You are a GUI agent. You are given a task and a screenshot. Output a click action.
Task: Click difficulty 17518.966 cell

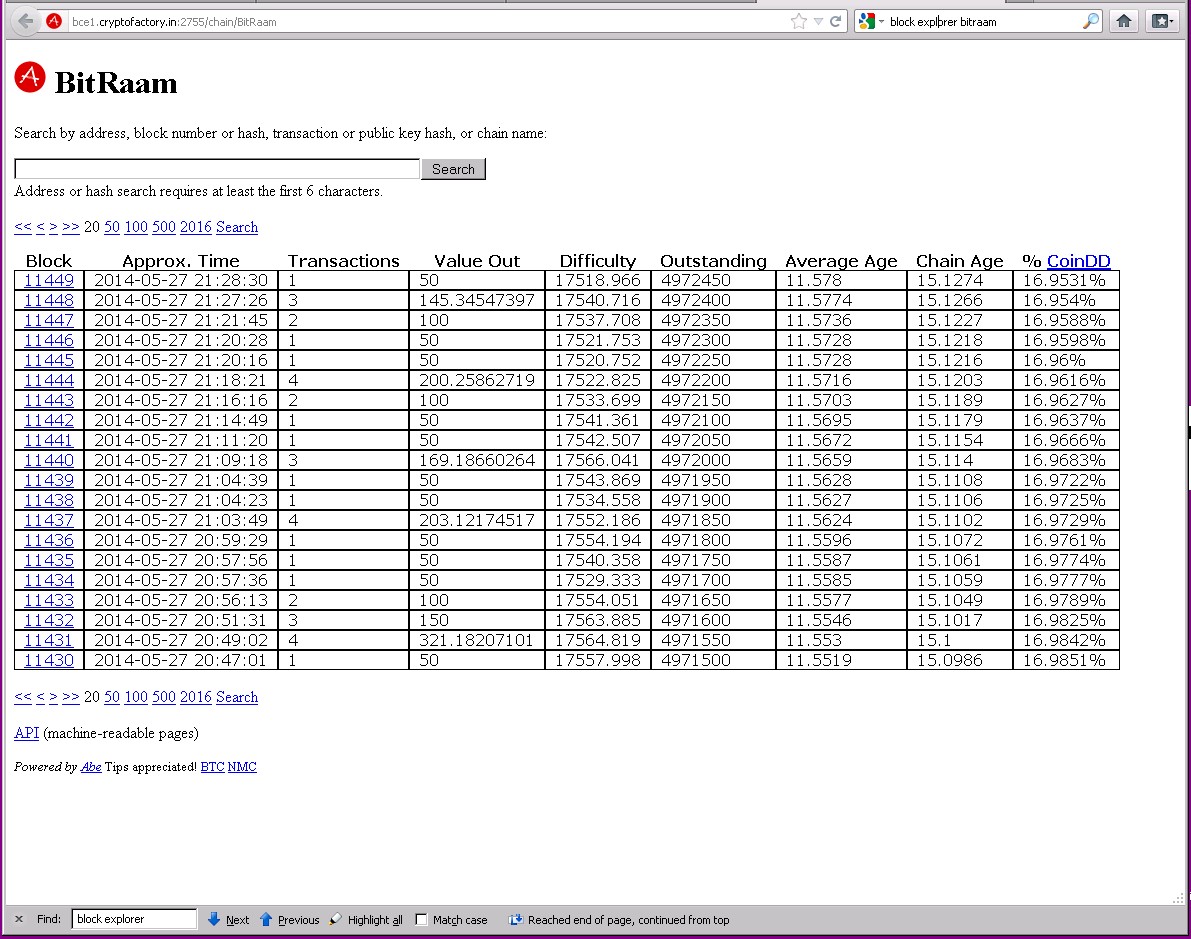pos(598,280)
